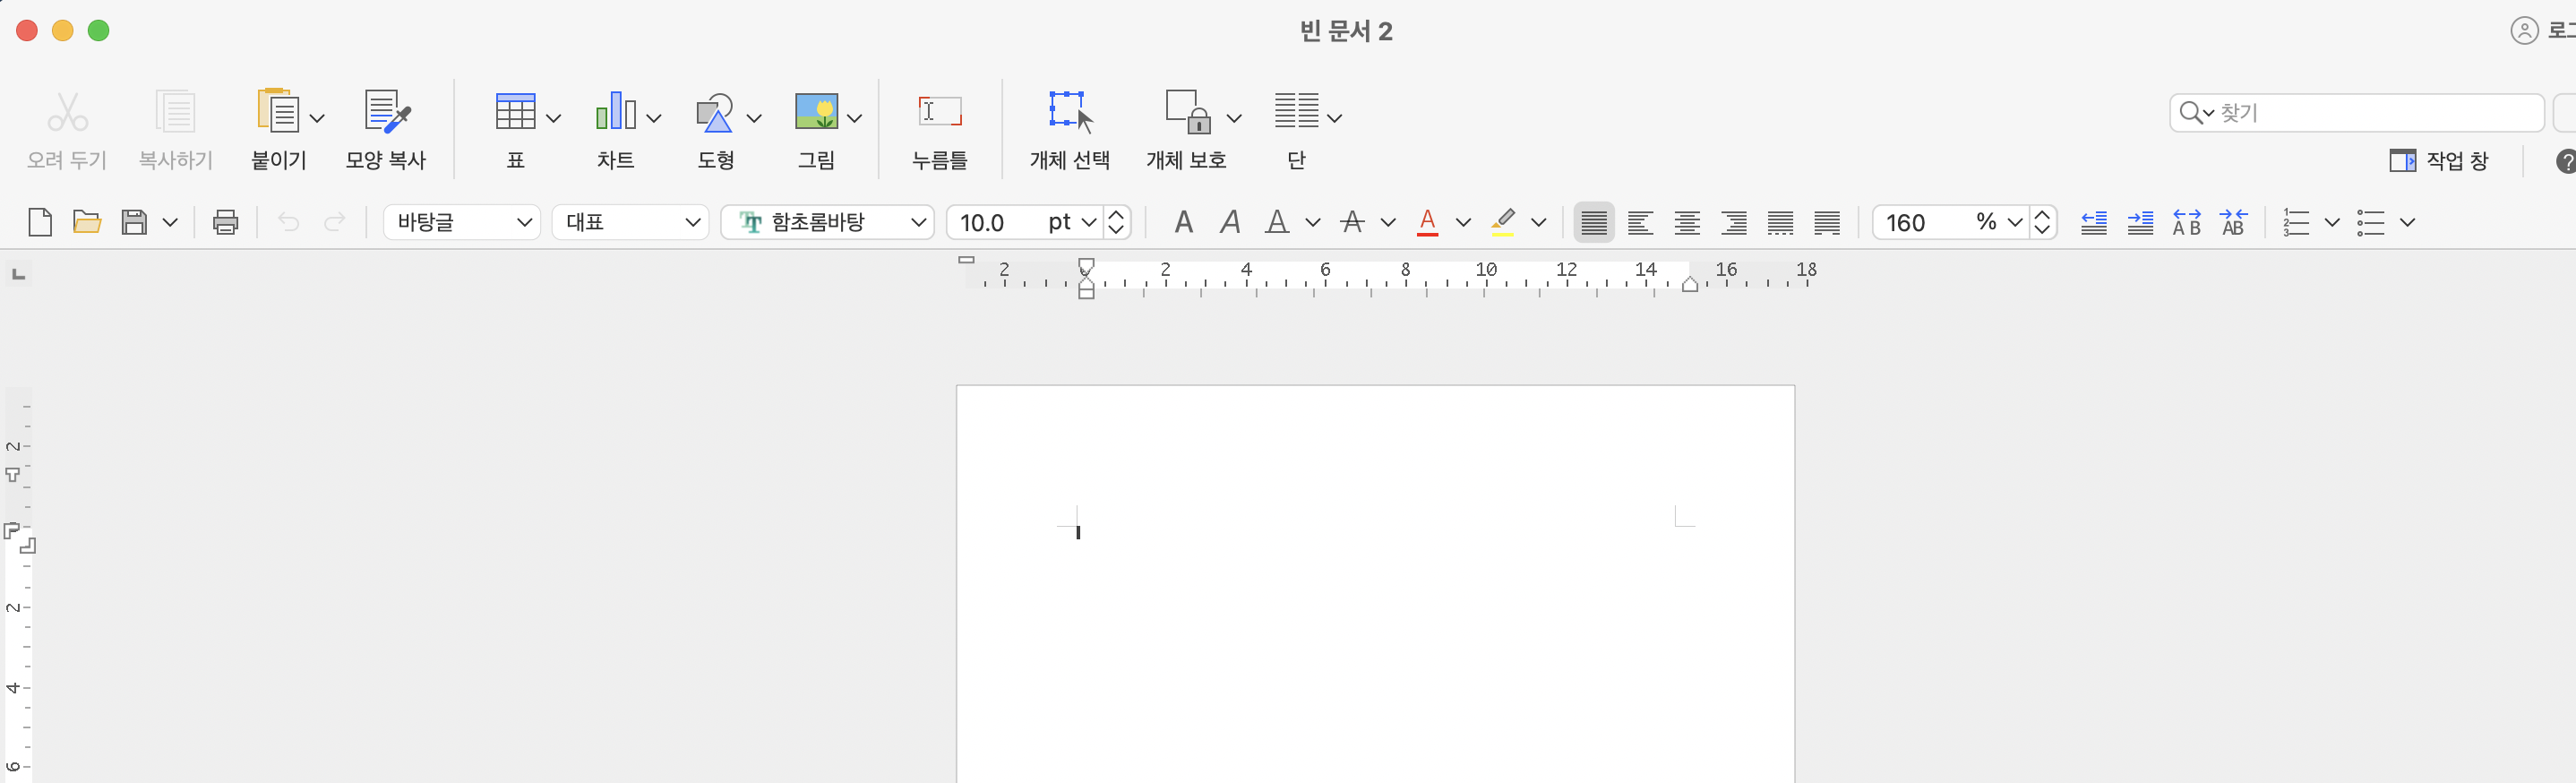Click the Paste (붙이기) clipboard icon

point(277,111)
